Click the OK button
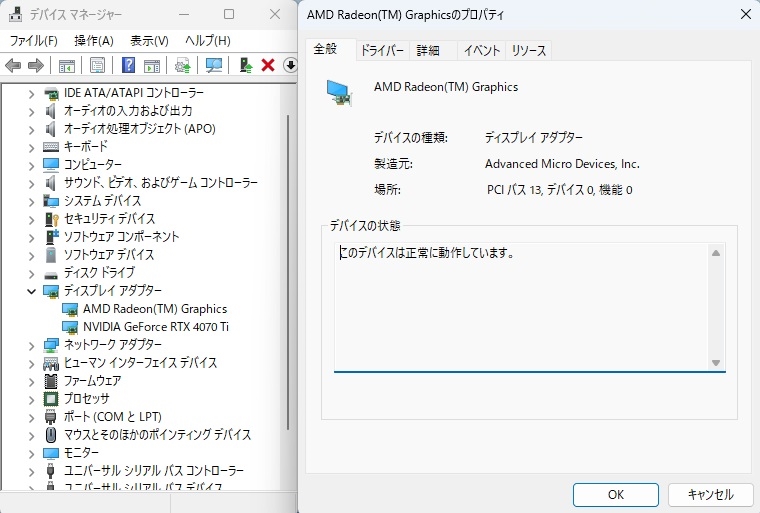The width and height of the screenshot is (760, 513). 616,495
